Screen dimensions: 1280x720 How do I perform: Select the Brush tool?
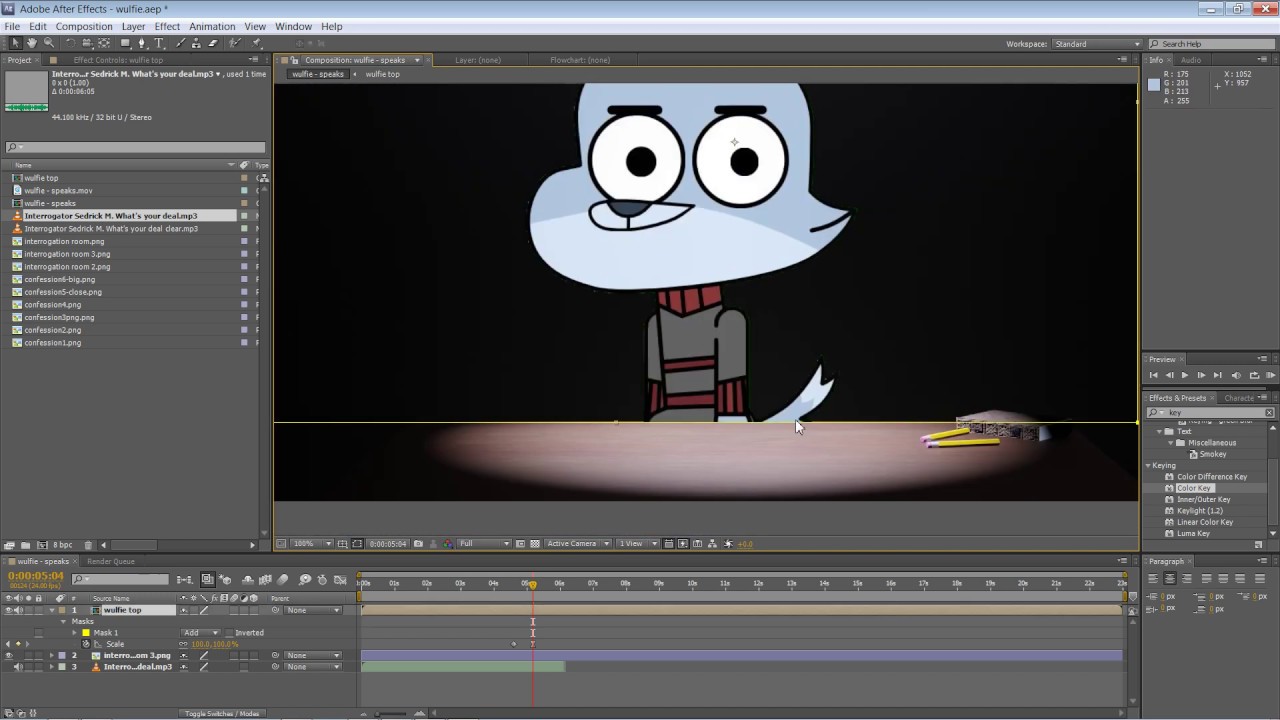180,43
